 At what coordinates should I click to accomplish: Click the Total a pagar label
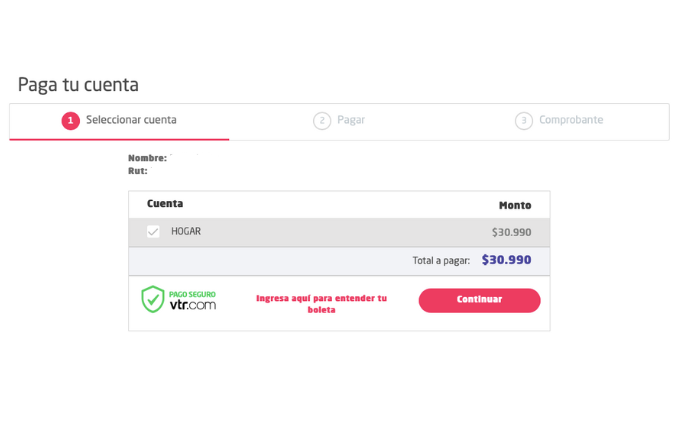pos(441,260)
